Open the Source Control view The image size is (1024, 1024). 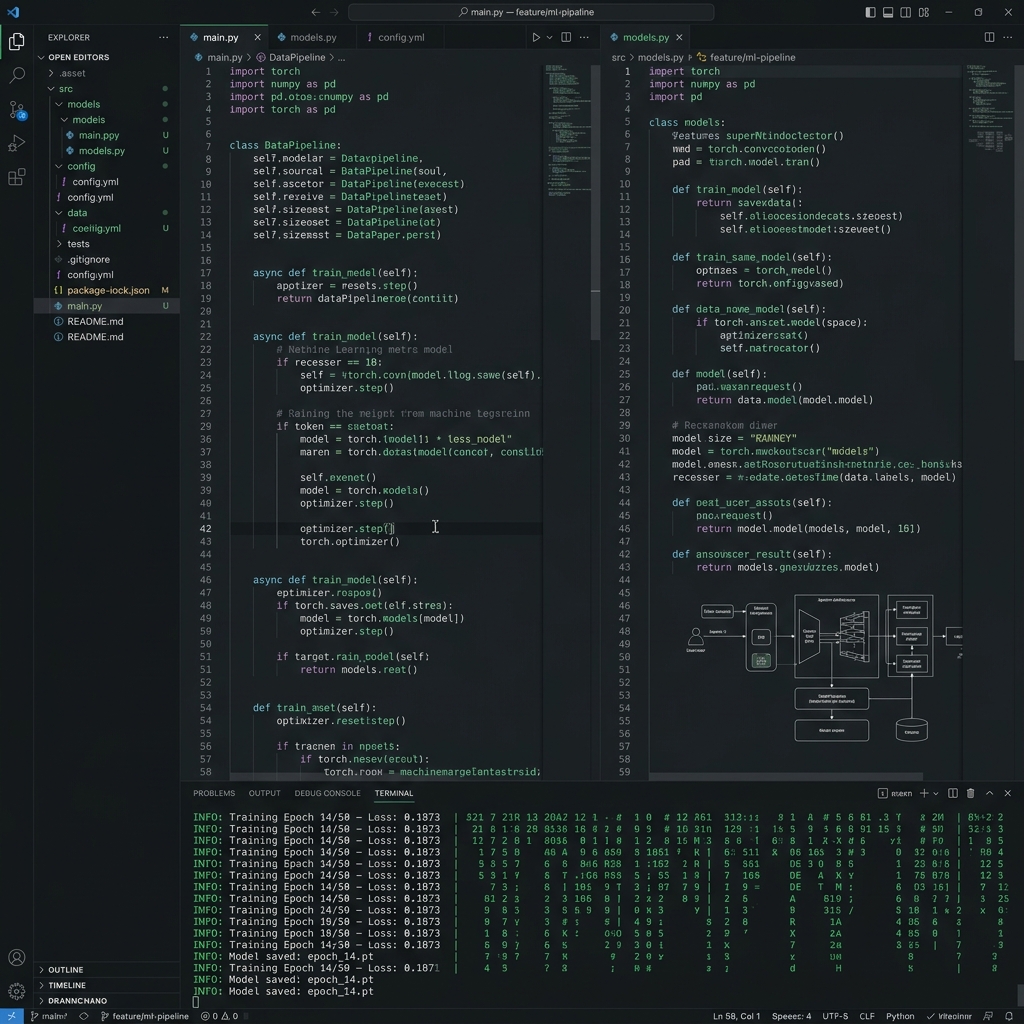click(15, 110)
